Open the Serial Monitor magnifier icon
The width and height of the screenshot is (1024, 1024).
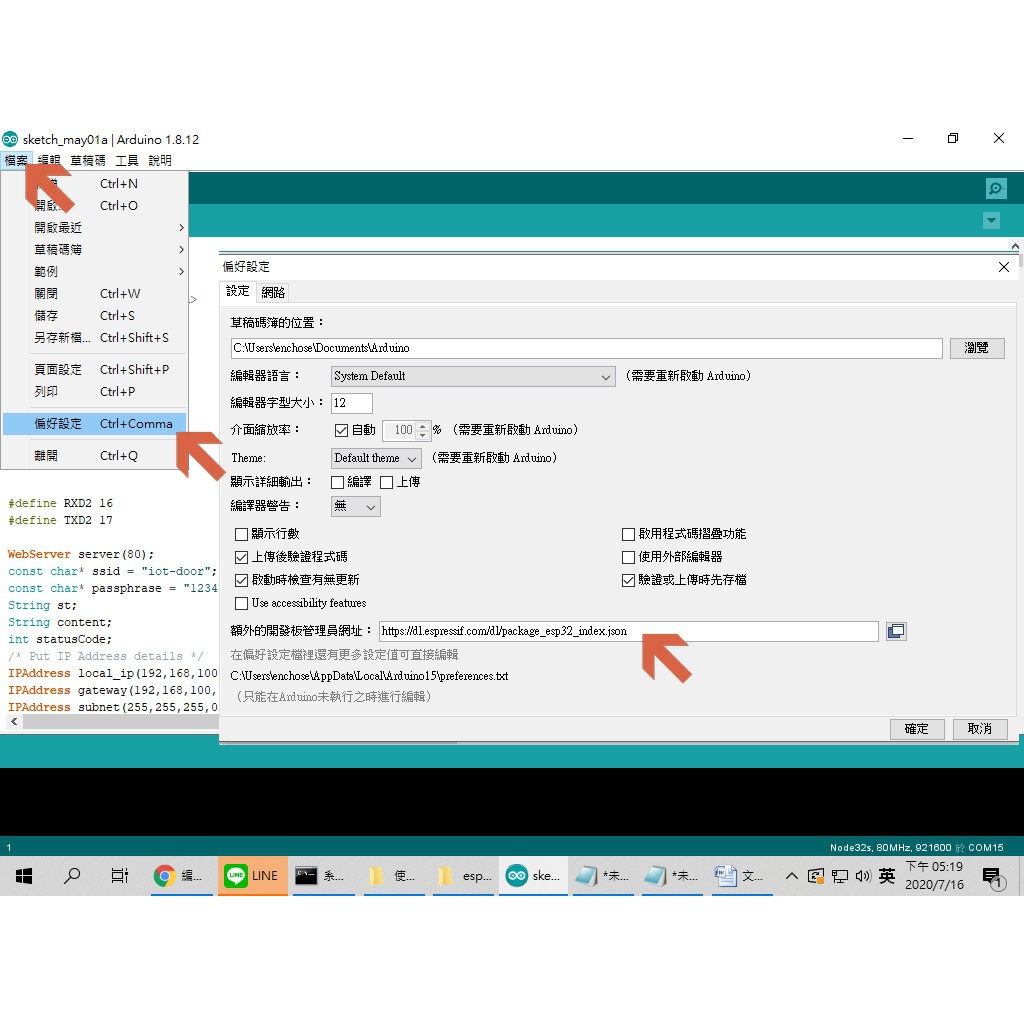tap(995, 188)
